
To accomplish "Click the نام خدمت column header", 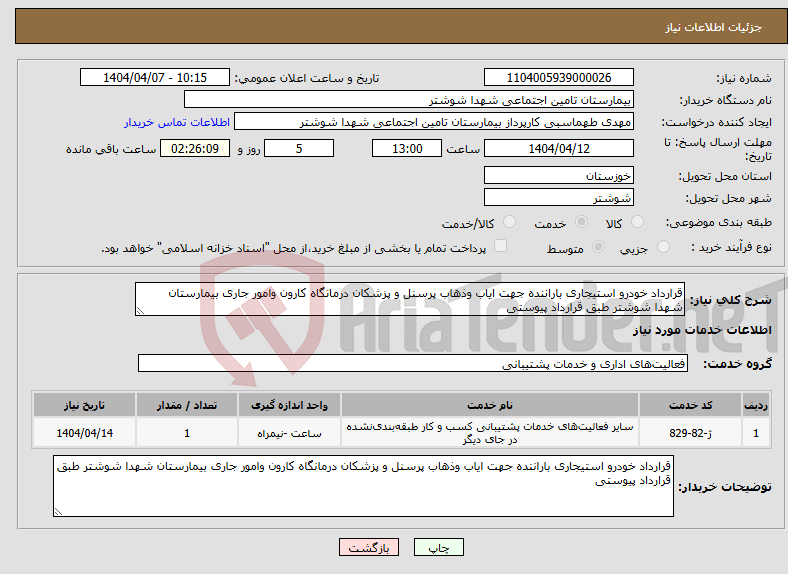I will coord(489,405).
